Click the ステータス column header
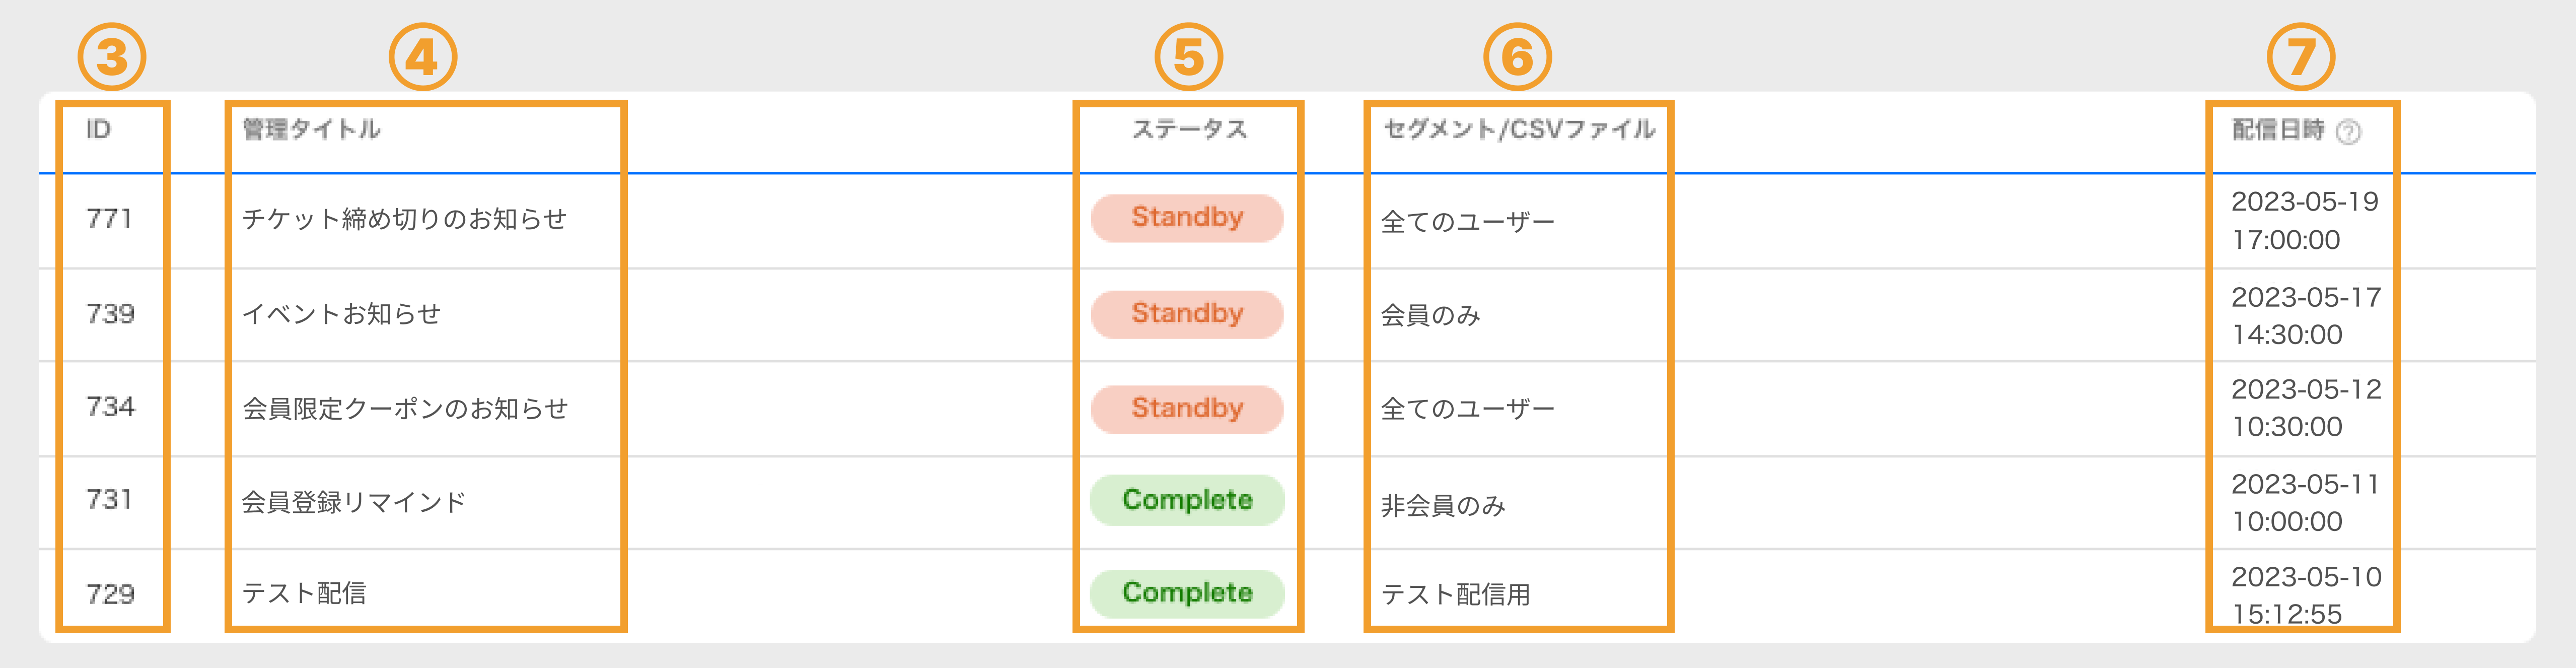 tap(1189, 129)
